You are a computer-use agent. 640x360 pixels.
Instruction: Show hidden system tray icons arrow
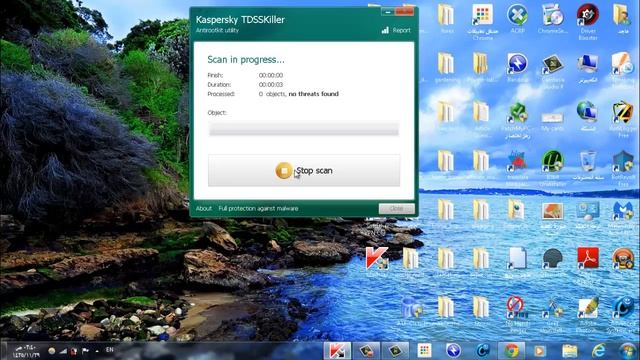pos(97,351)
